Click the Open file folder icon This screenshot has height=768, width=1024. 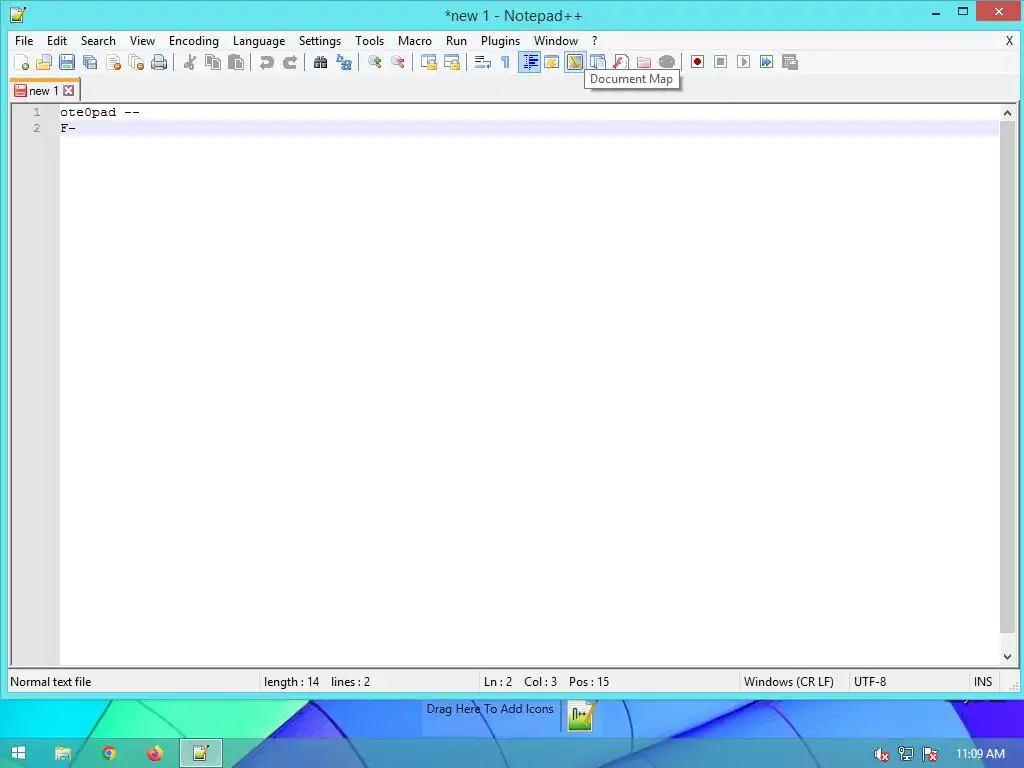(44, 62)
